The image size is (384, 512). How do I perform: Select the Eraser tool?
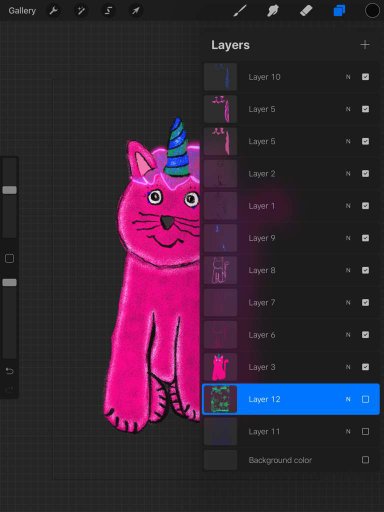click(306, 11)
